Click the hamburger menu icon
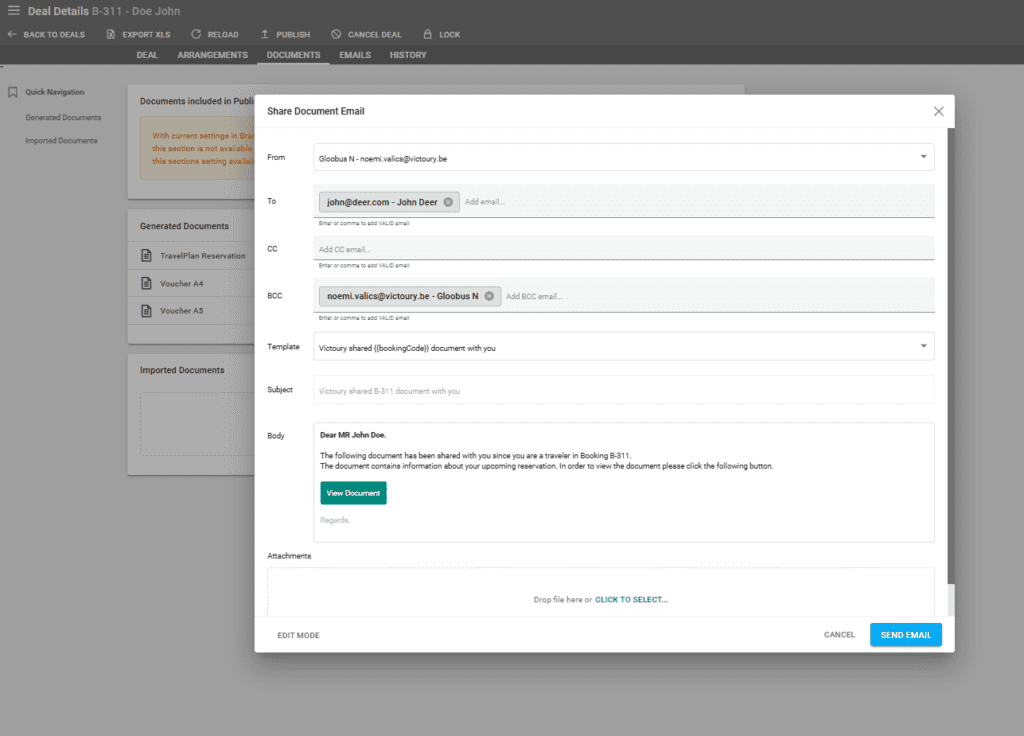The width and height of the screenshot is (1024, 736). [13, 11]
